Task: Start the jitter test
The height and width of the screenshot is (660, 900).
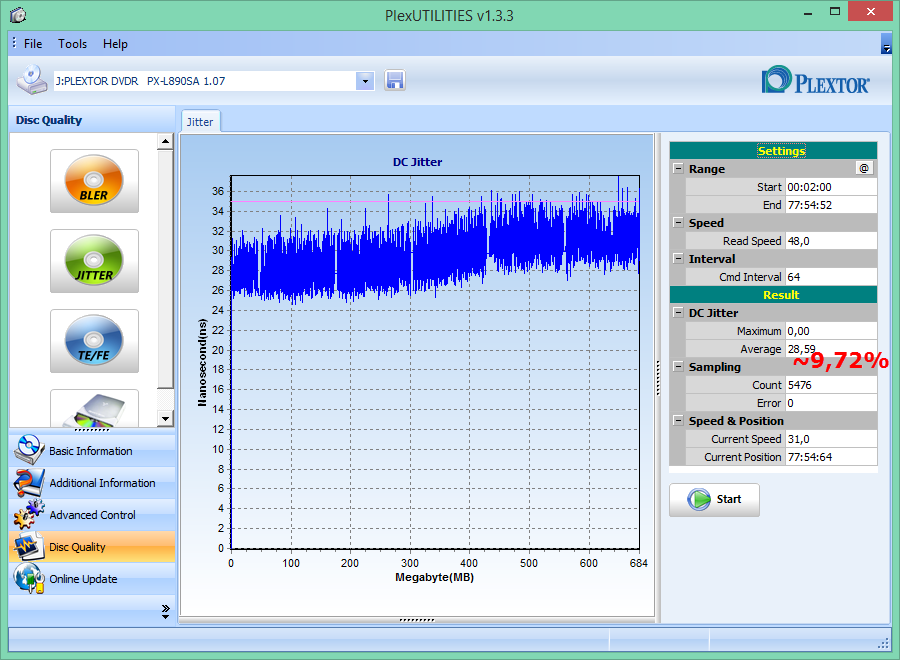Action: pyautogui.click(x=714, y=499)
